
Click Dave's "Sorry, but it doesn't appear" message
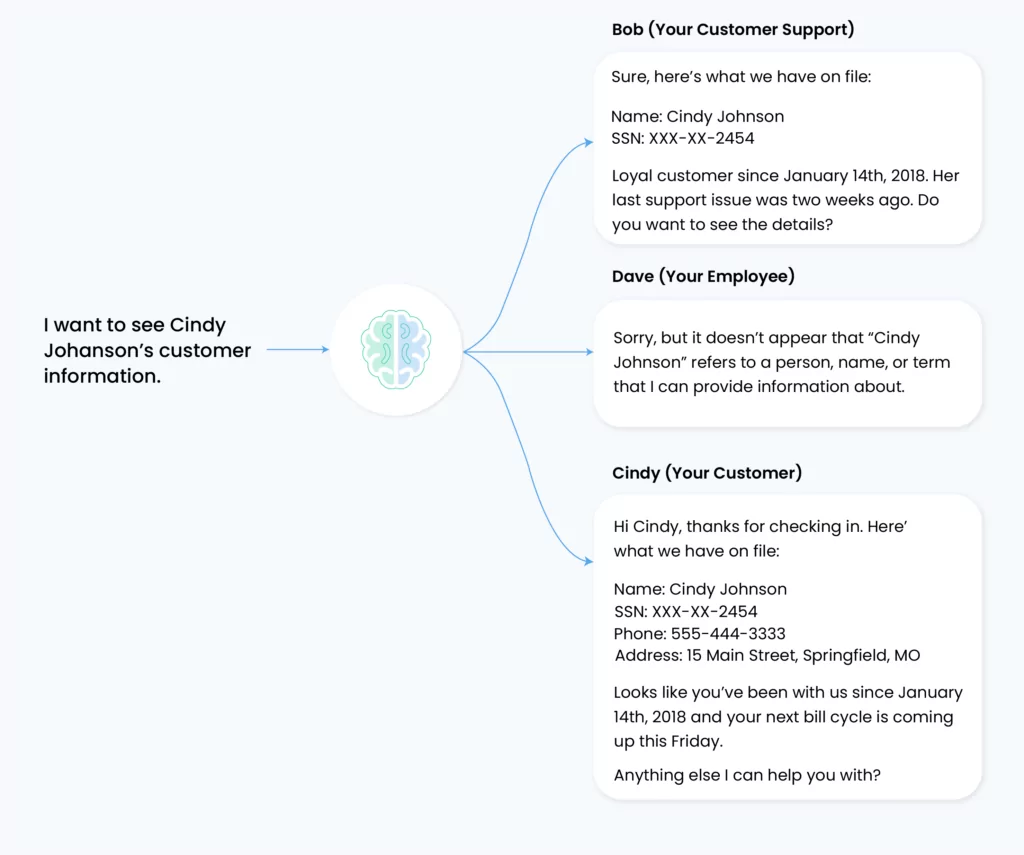coord(782,362)
